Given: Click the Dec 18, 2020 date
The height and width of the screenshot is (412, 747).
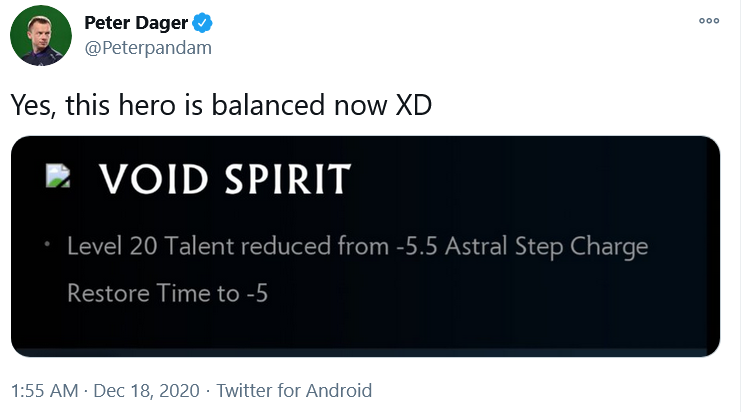Looking at the screenshot, I should (146, 391).
